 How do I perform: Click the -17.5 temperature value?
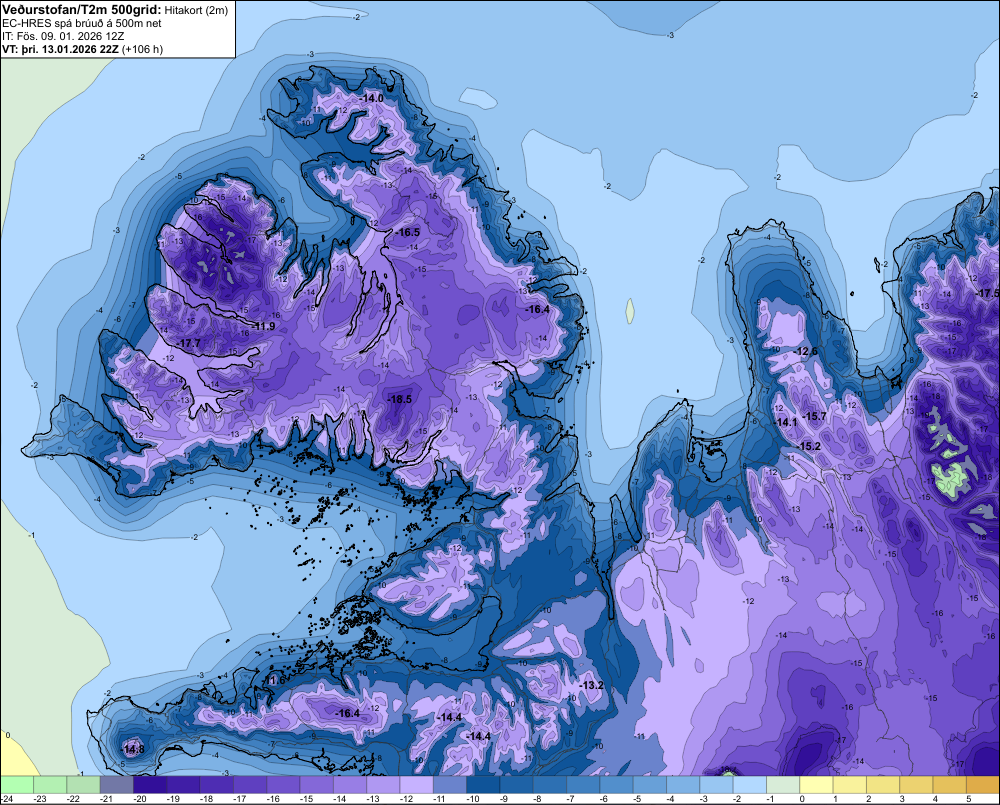coord(988,293)
